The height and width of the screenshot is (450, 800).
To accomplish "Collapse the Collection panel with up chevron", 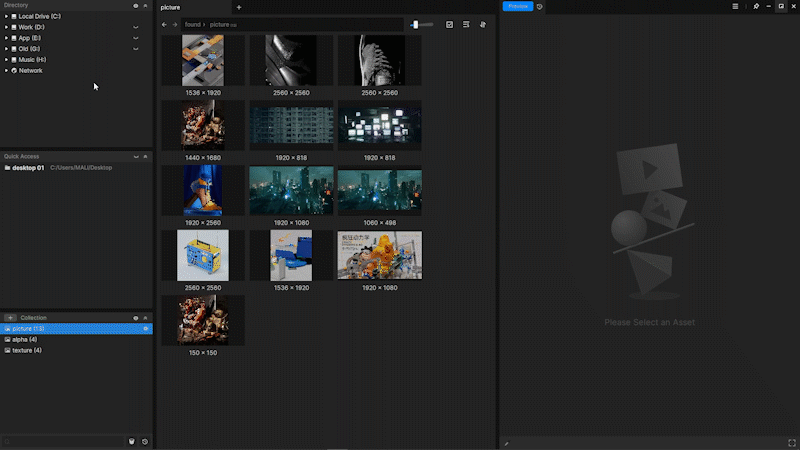I will (x=145, y=318).
